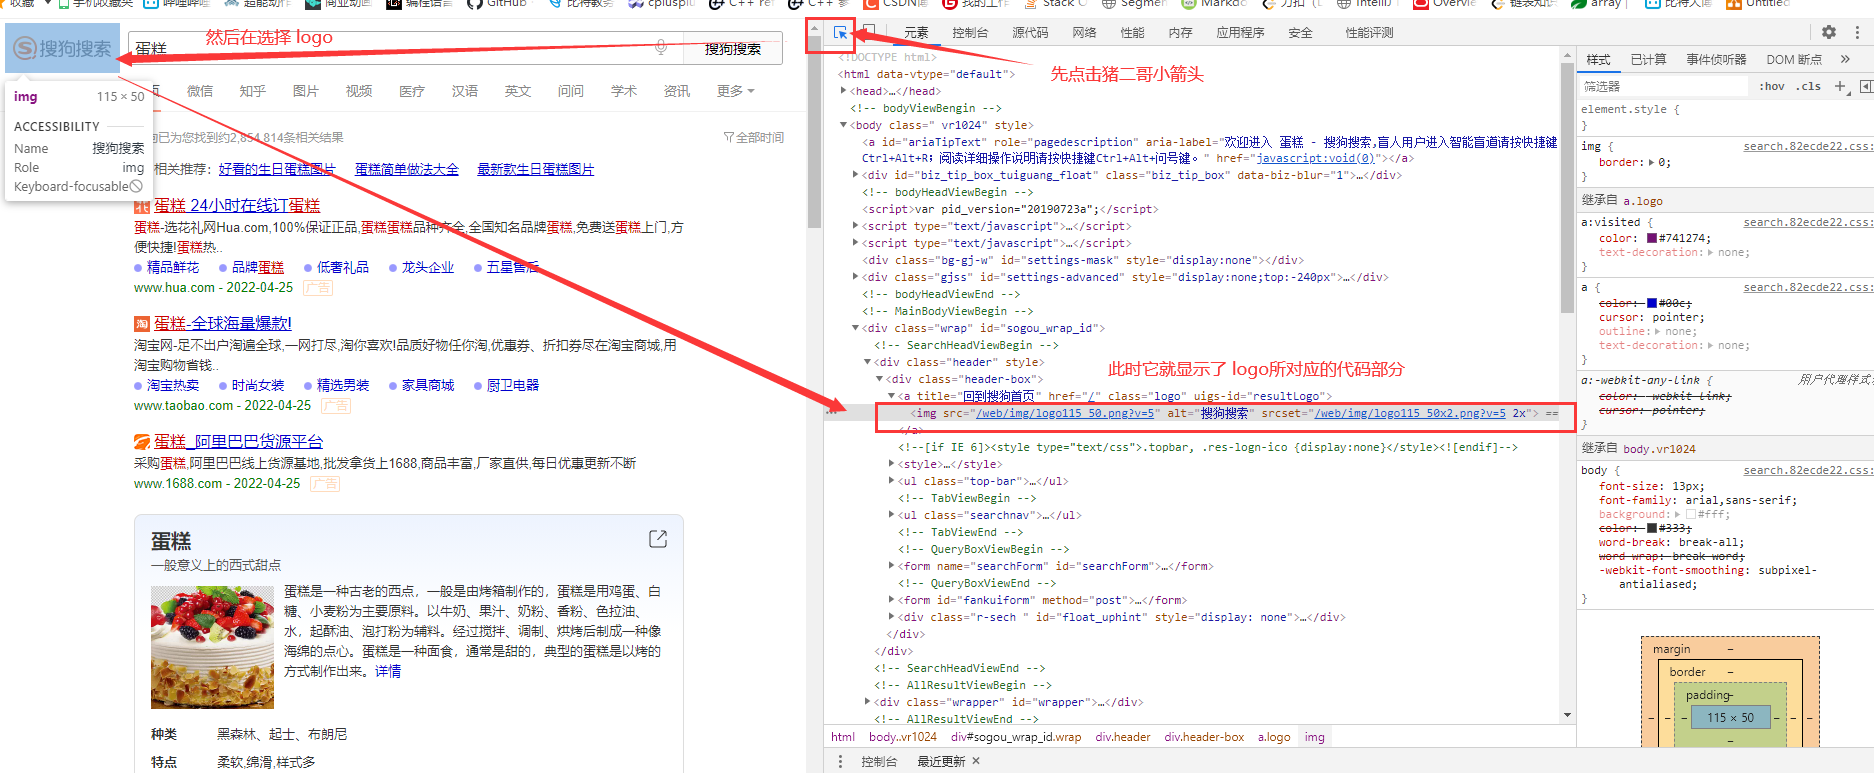Click the 搜狗搜索 search button
The width and height of the screenshot is (1874, 773).
732,48
